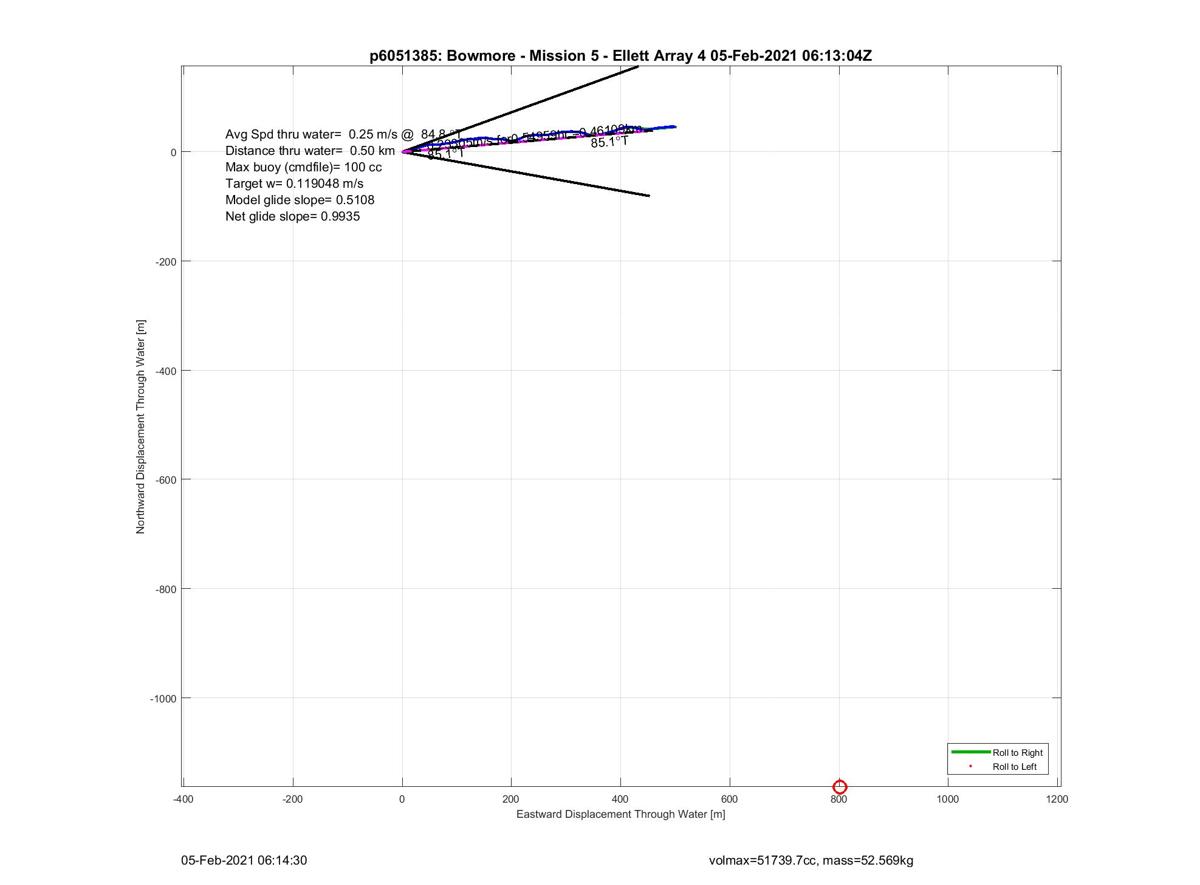
Task: Click the 'Northward Displacement Through Water [m]' axis label
Action: click(x=141, y=426)
